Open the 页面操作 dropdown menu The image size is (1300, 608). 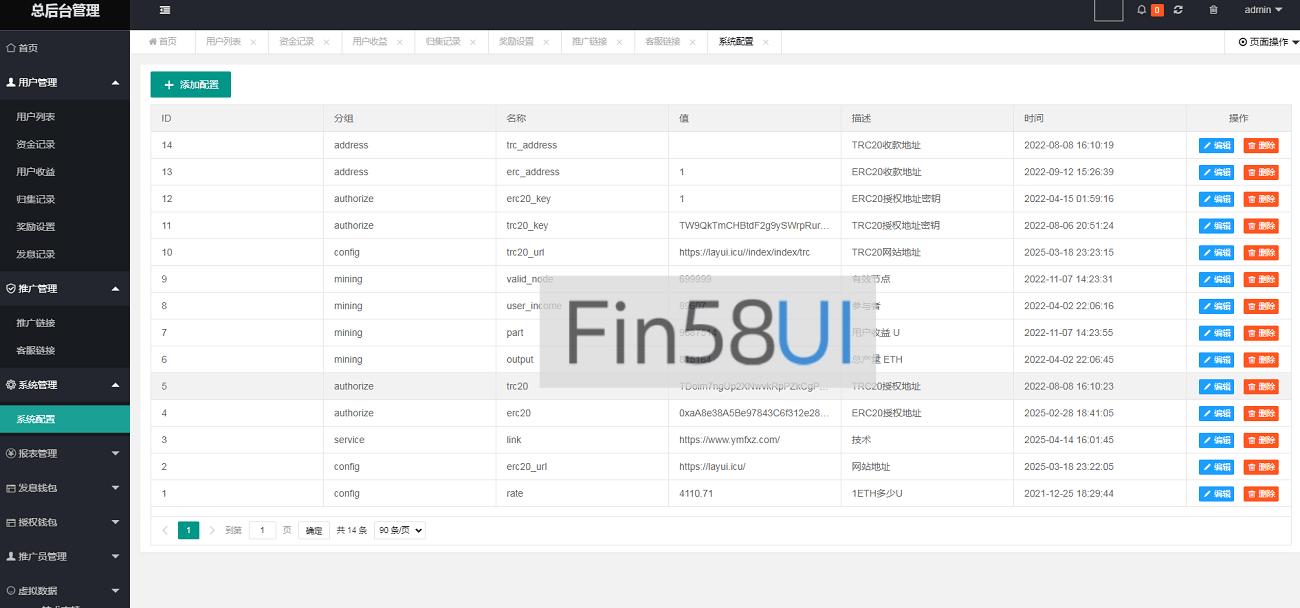pos(1268,42)
